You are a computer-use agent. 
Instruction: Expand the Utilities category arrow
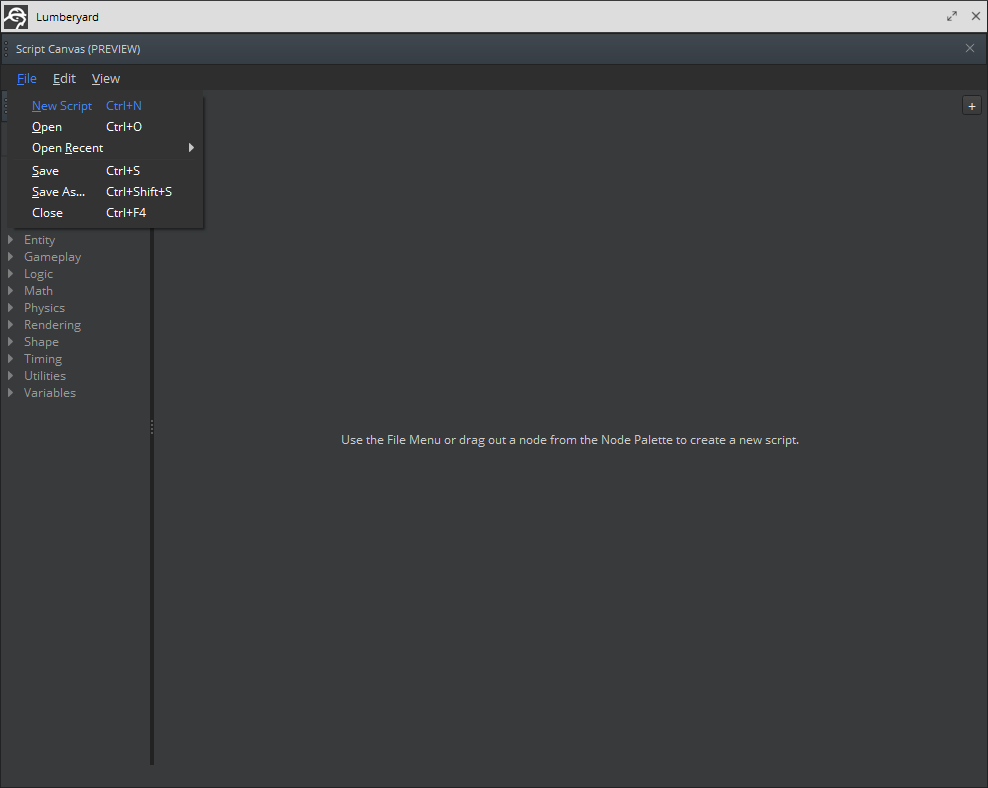coord(10,375)
